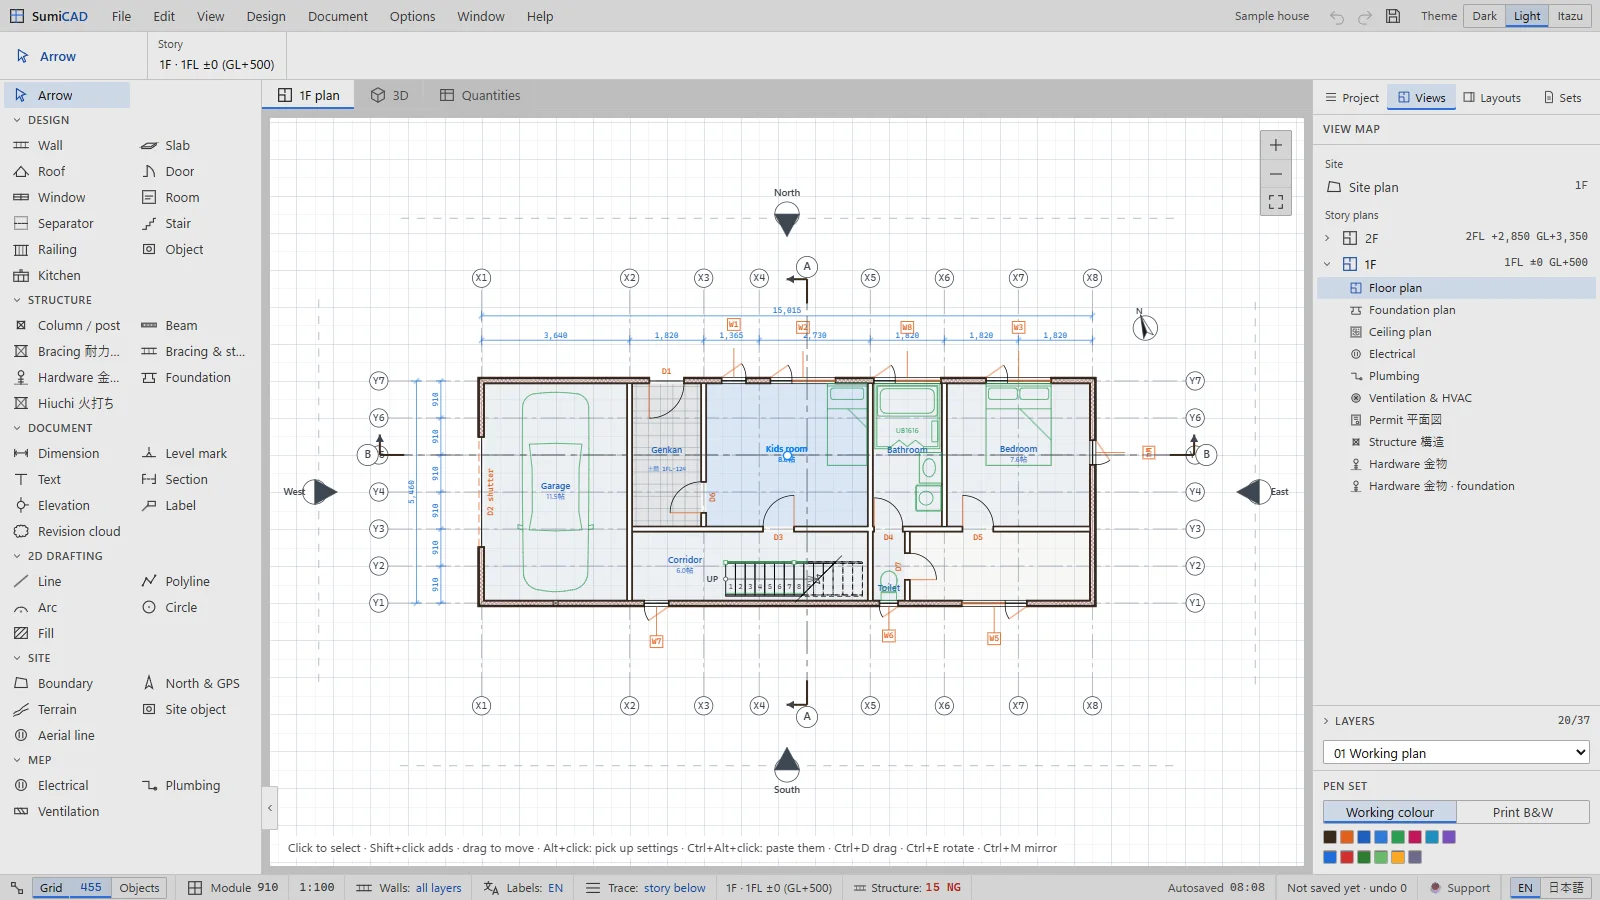Click the save icon in the top bar
The height and width of the screenshot is (900, 1600).
pos(1393,16)
